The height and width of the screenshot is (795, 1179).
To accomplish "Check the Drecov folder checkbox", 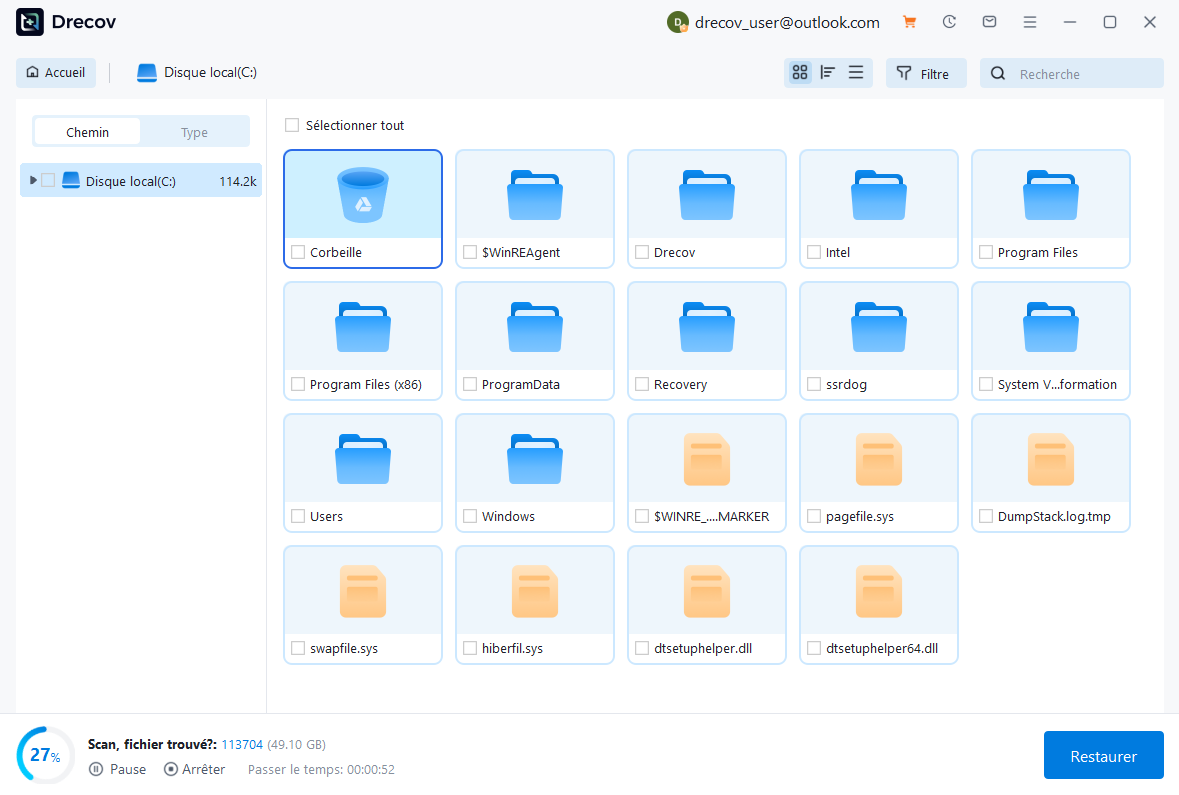I will (x=642, y=252).
